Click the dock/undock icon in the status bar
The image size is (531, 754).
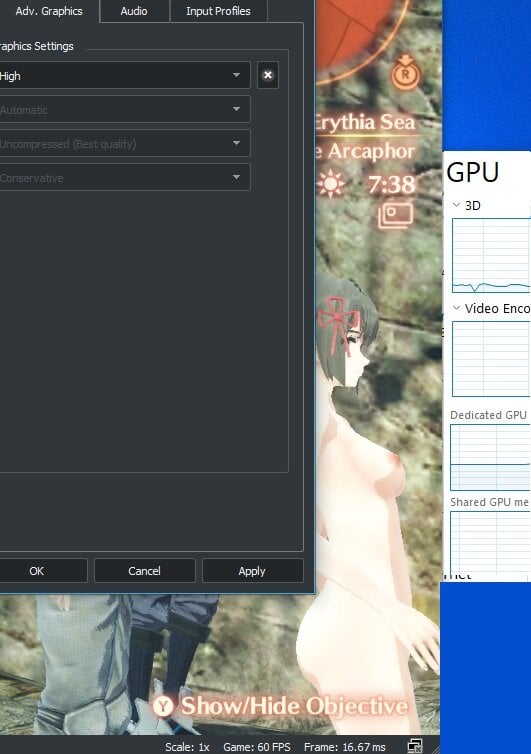(x=415, y=746)
